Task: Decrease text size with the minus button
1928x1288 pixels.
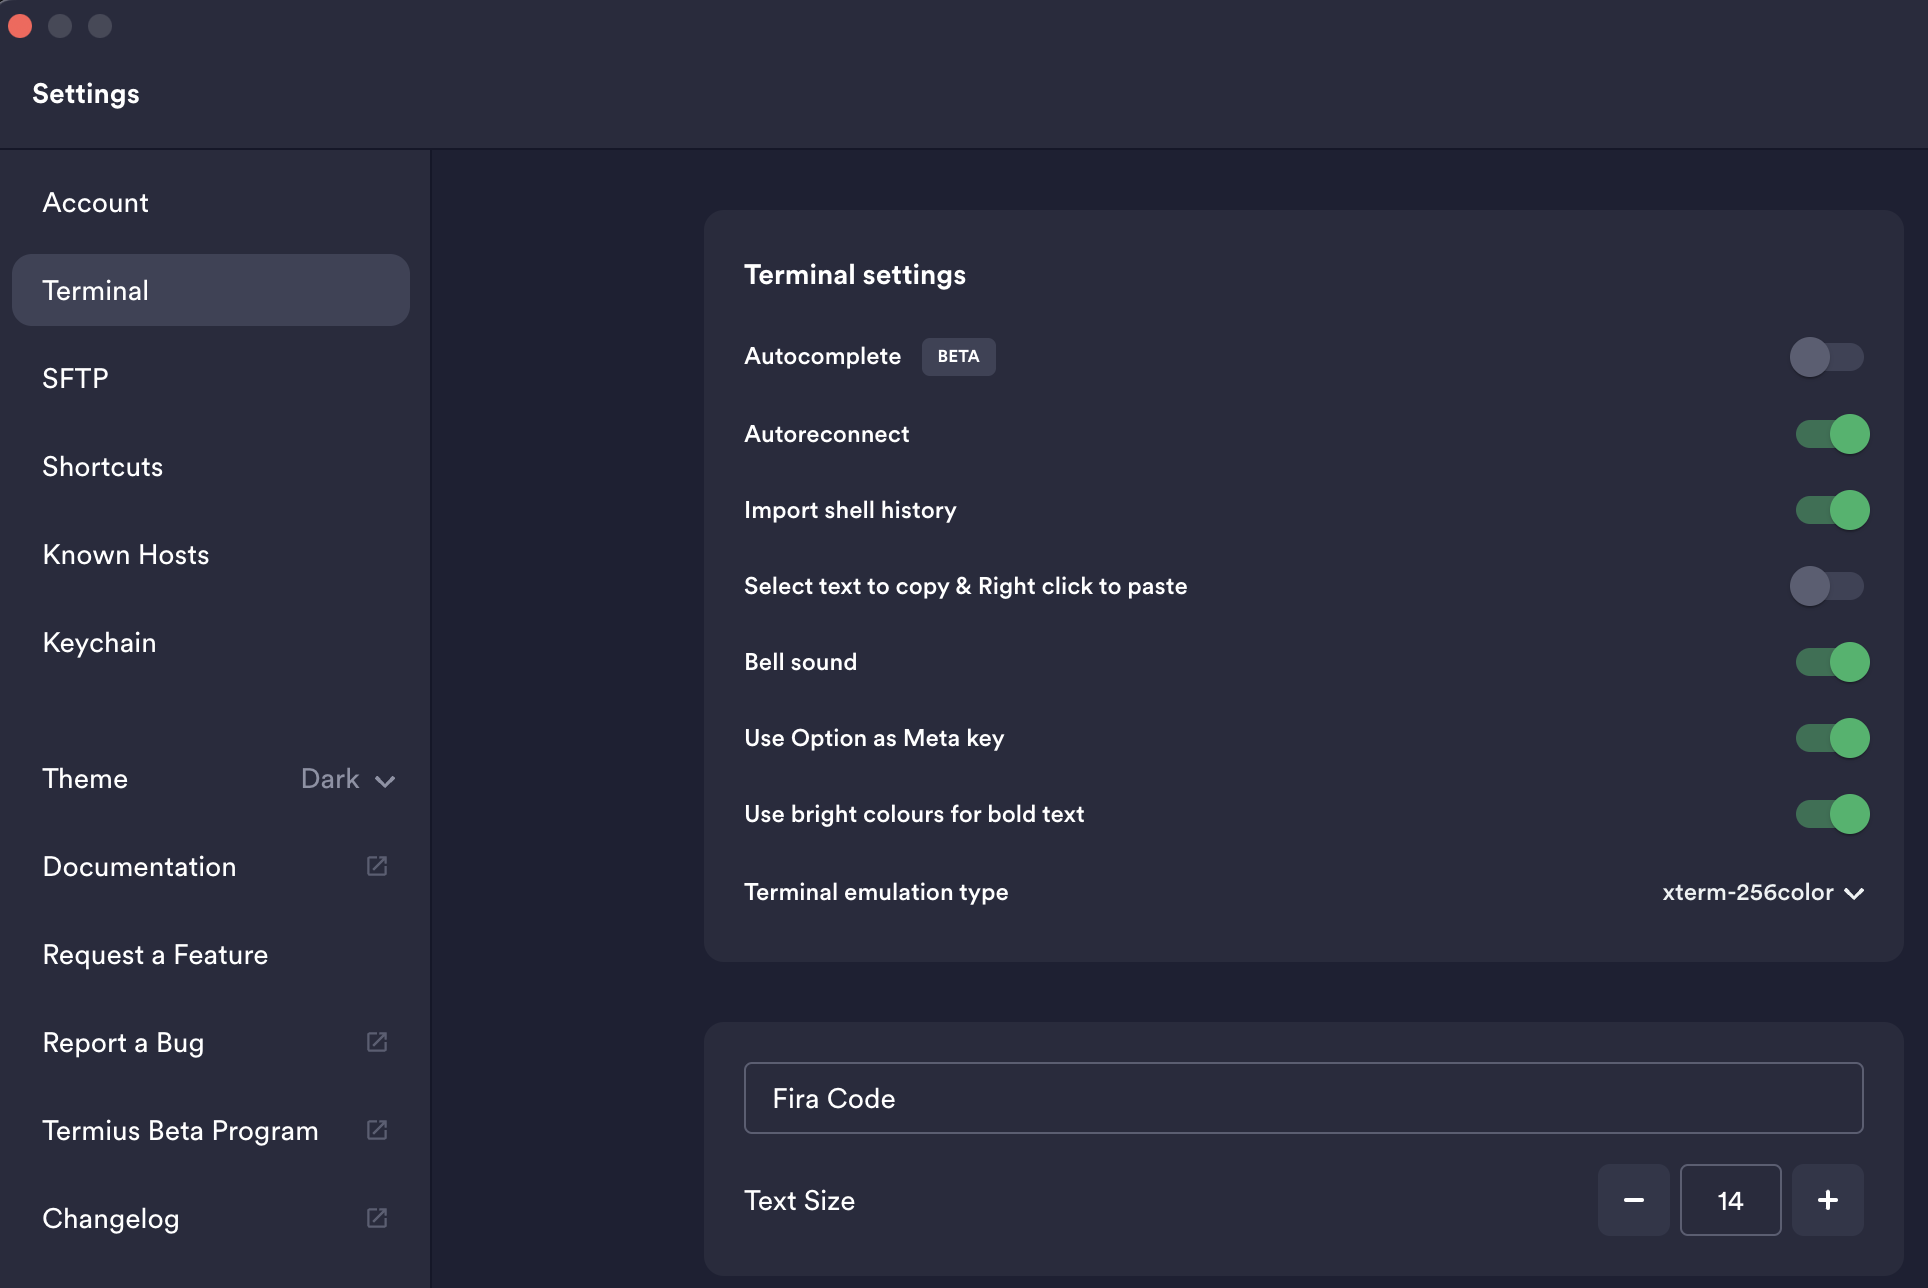Action: click(x=1633, y=1200)
